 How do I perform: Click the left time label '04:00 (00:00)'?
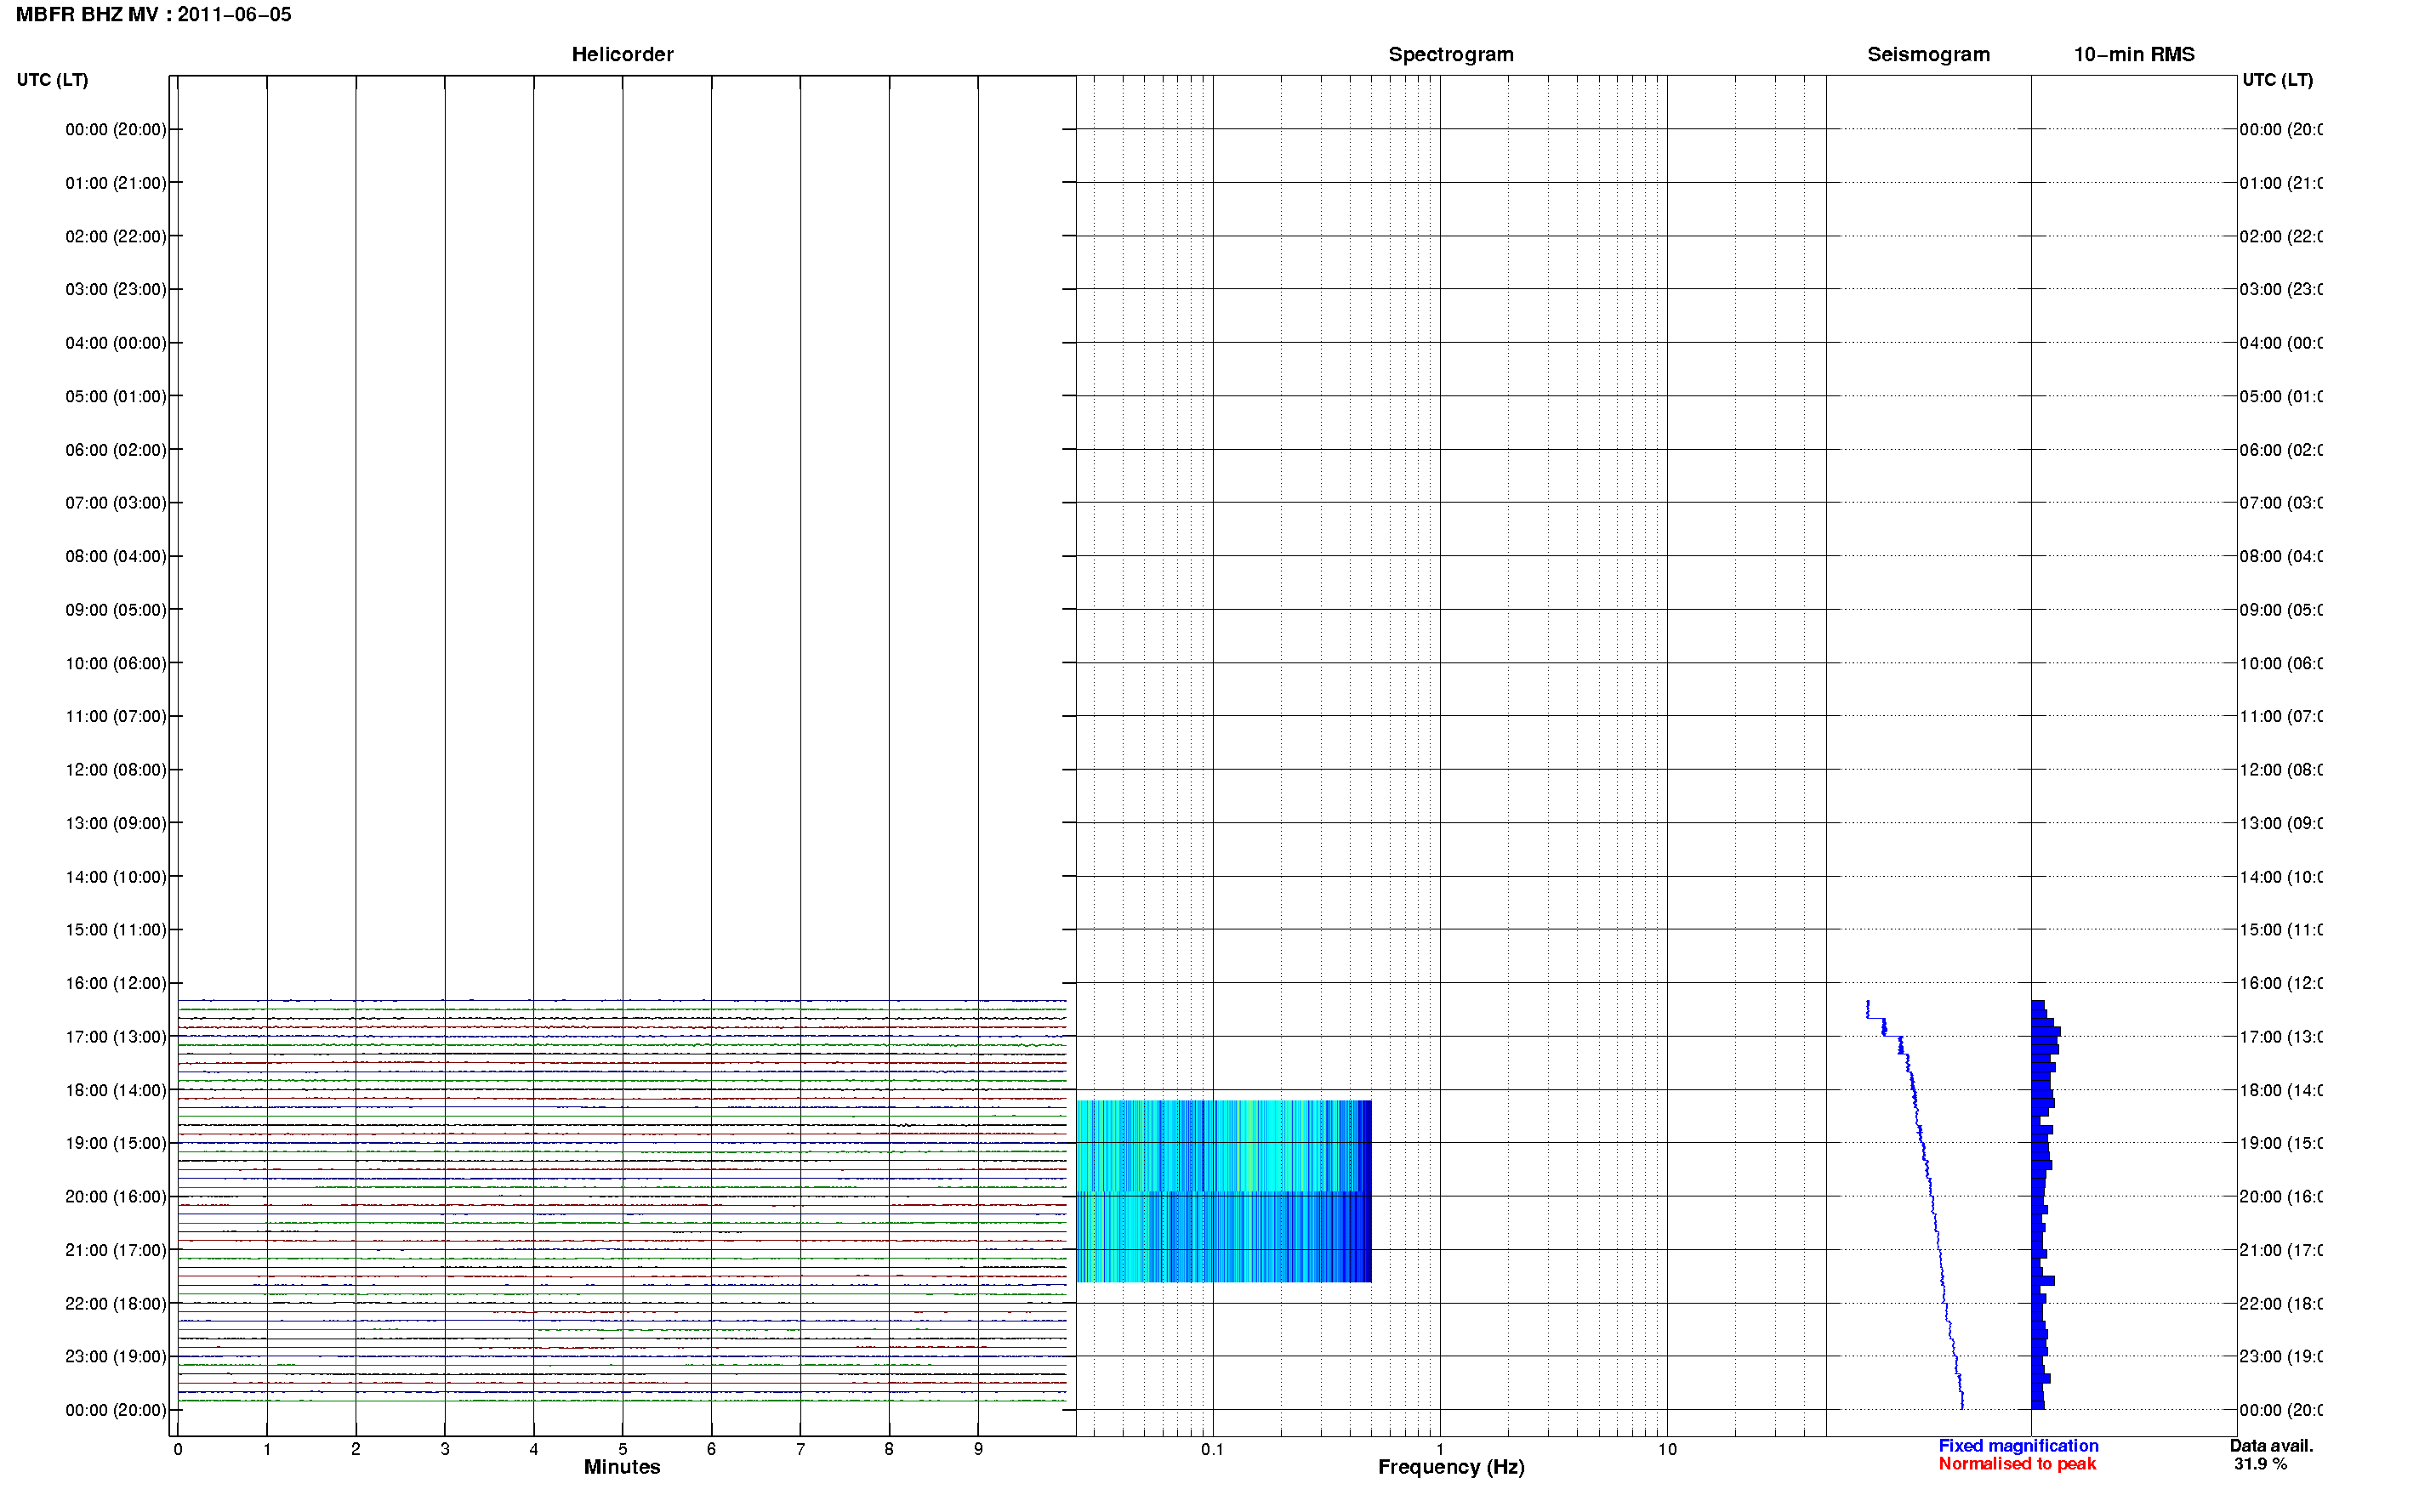(x=116, y=343)
